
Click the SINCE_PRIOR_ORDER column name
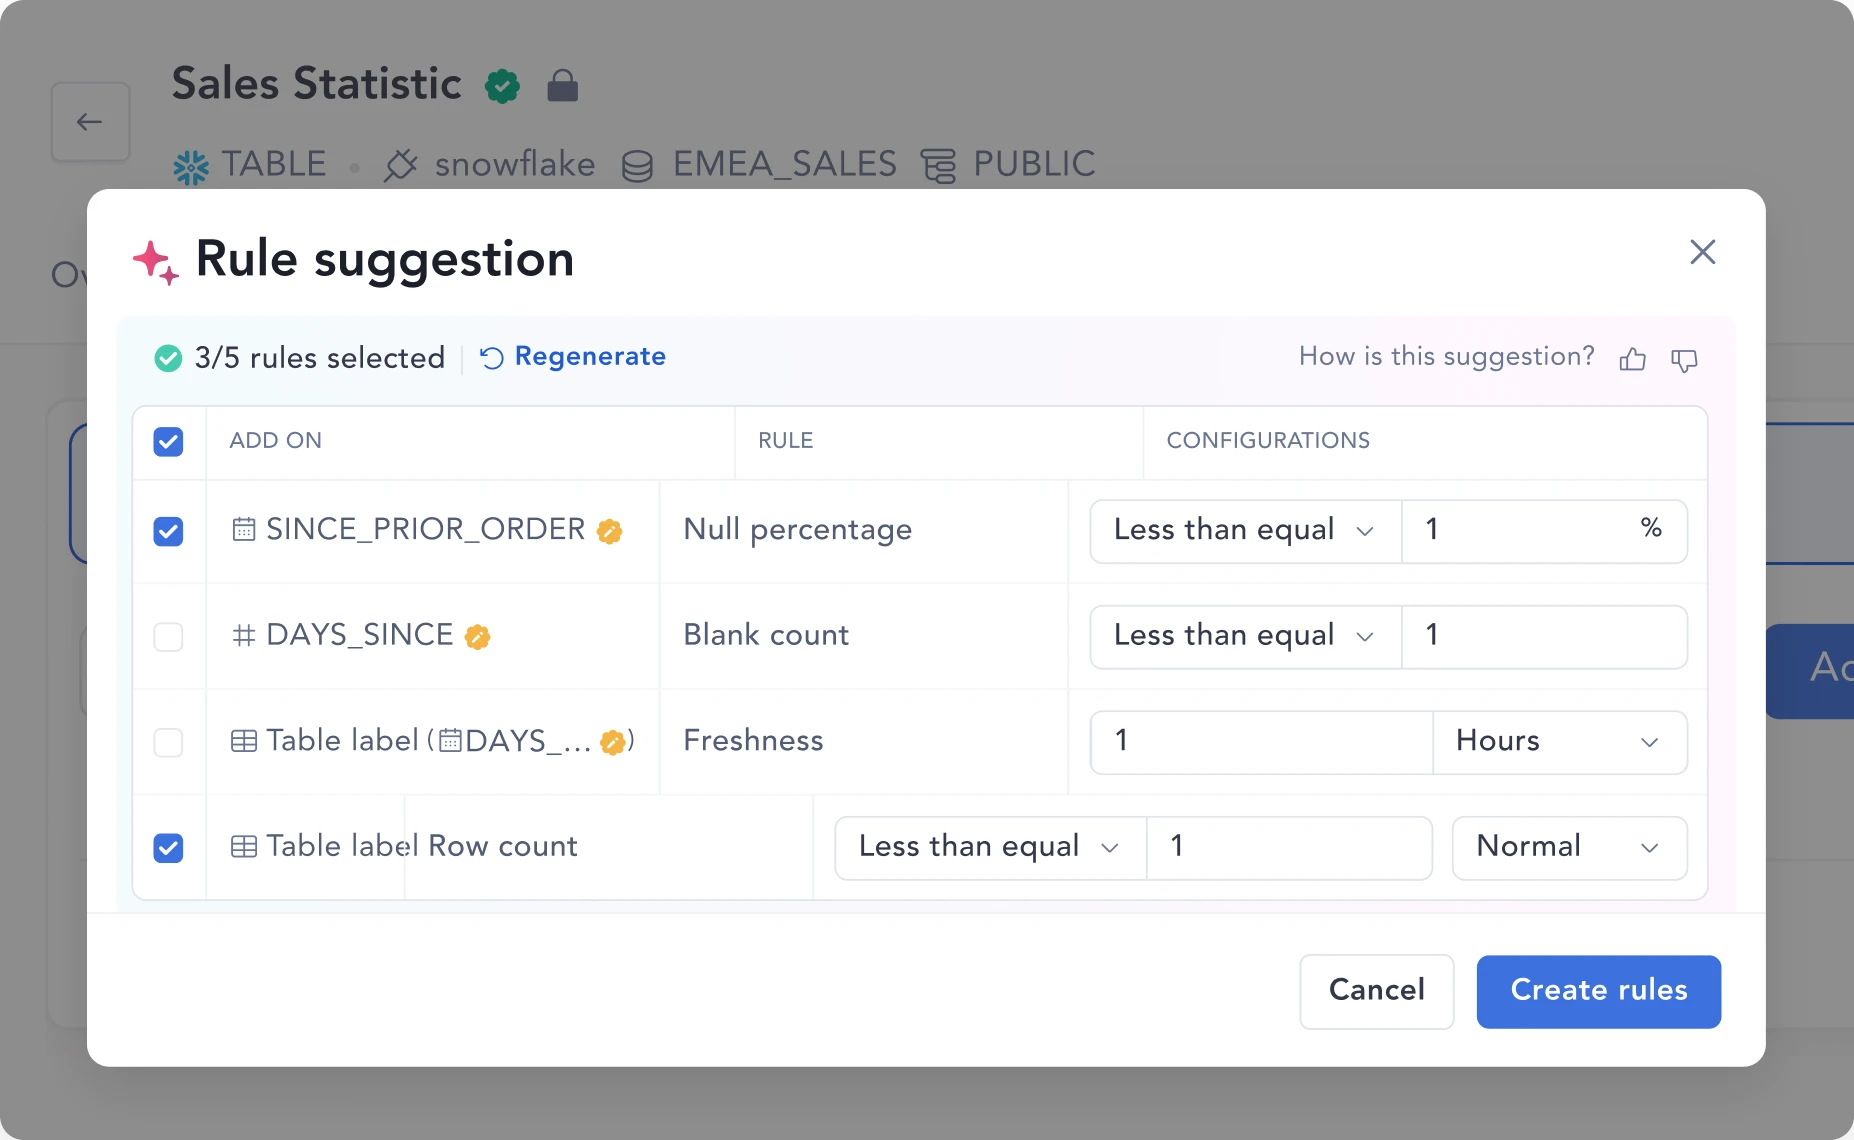425,529
